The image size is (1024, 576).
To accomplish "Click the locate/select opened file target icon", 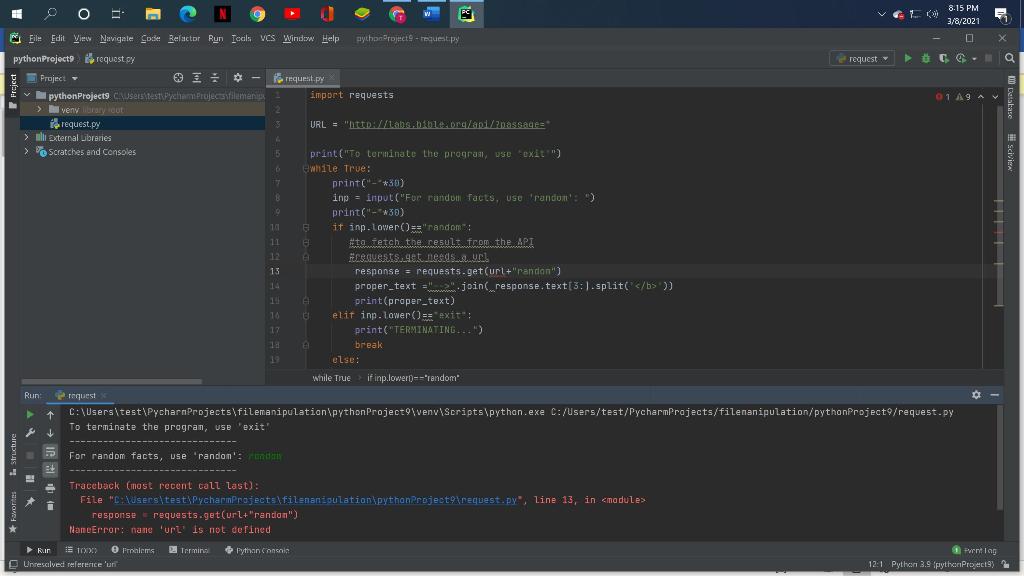I will tap(178, 78).
